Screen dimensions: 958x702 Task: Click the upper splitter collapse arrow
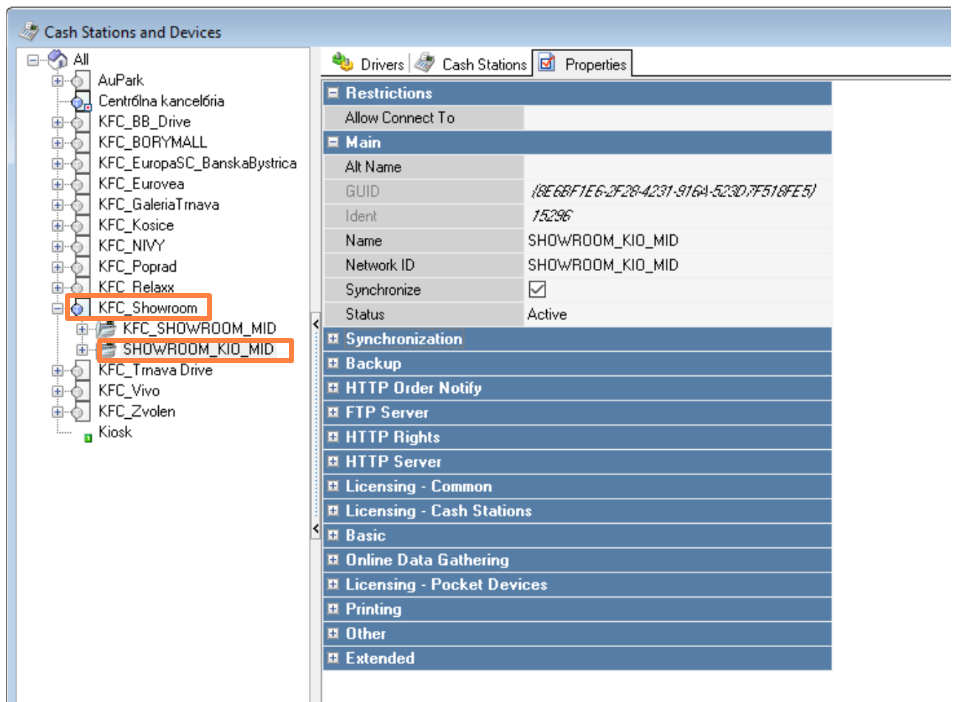(316, 324)
